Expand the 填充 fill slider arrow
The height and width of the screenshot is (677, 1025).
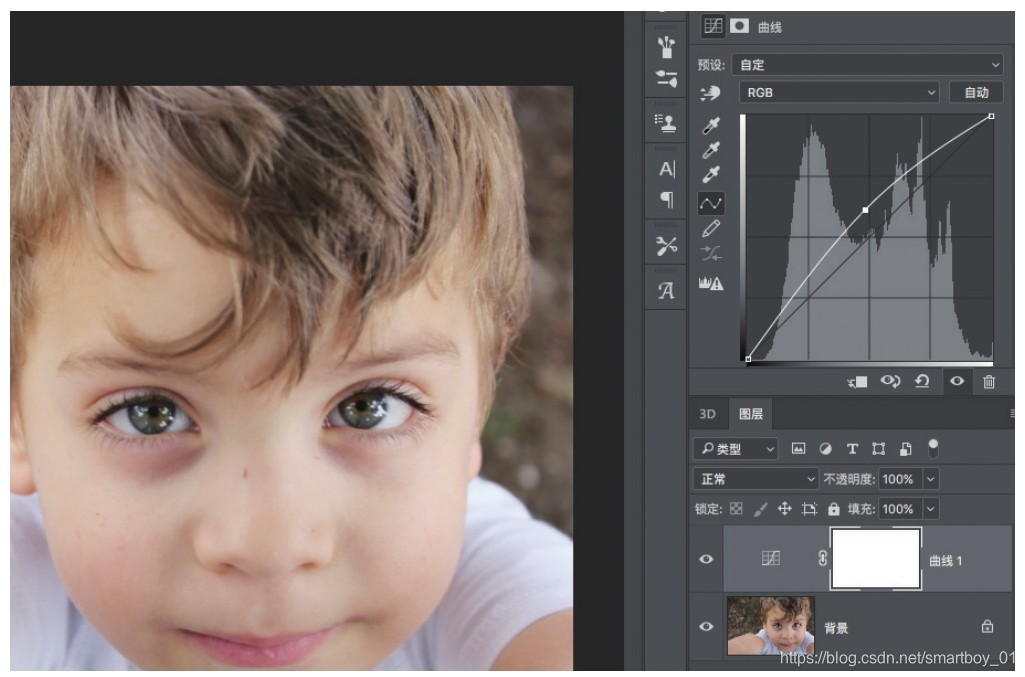pos(931,508)
